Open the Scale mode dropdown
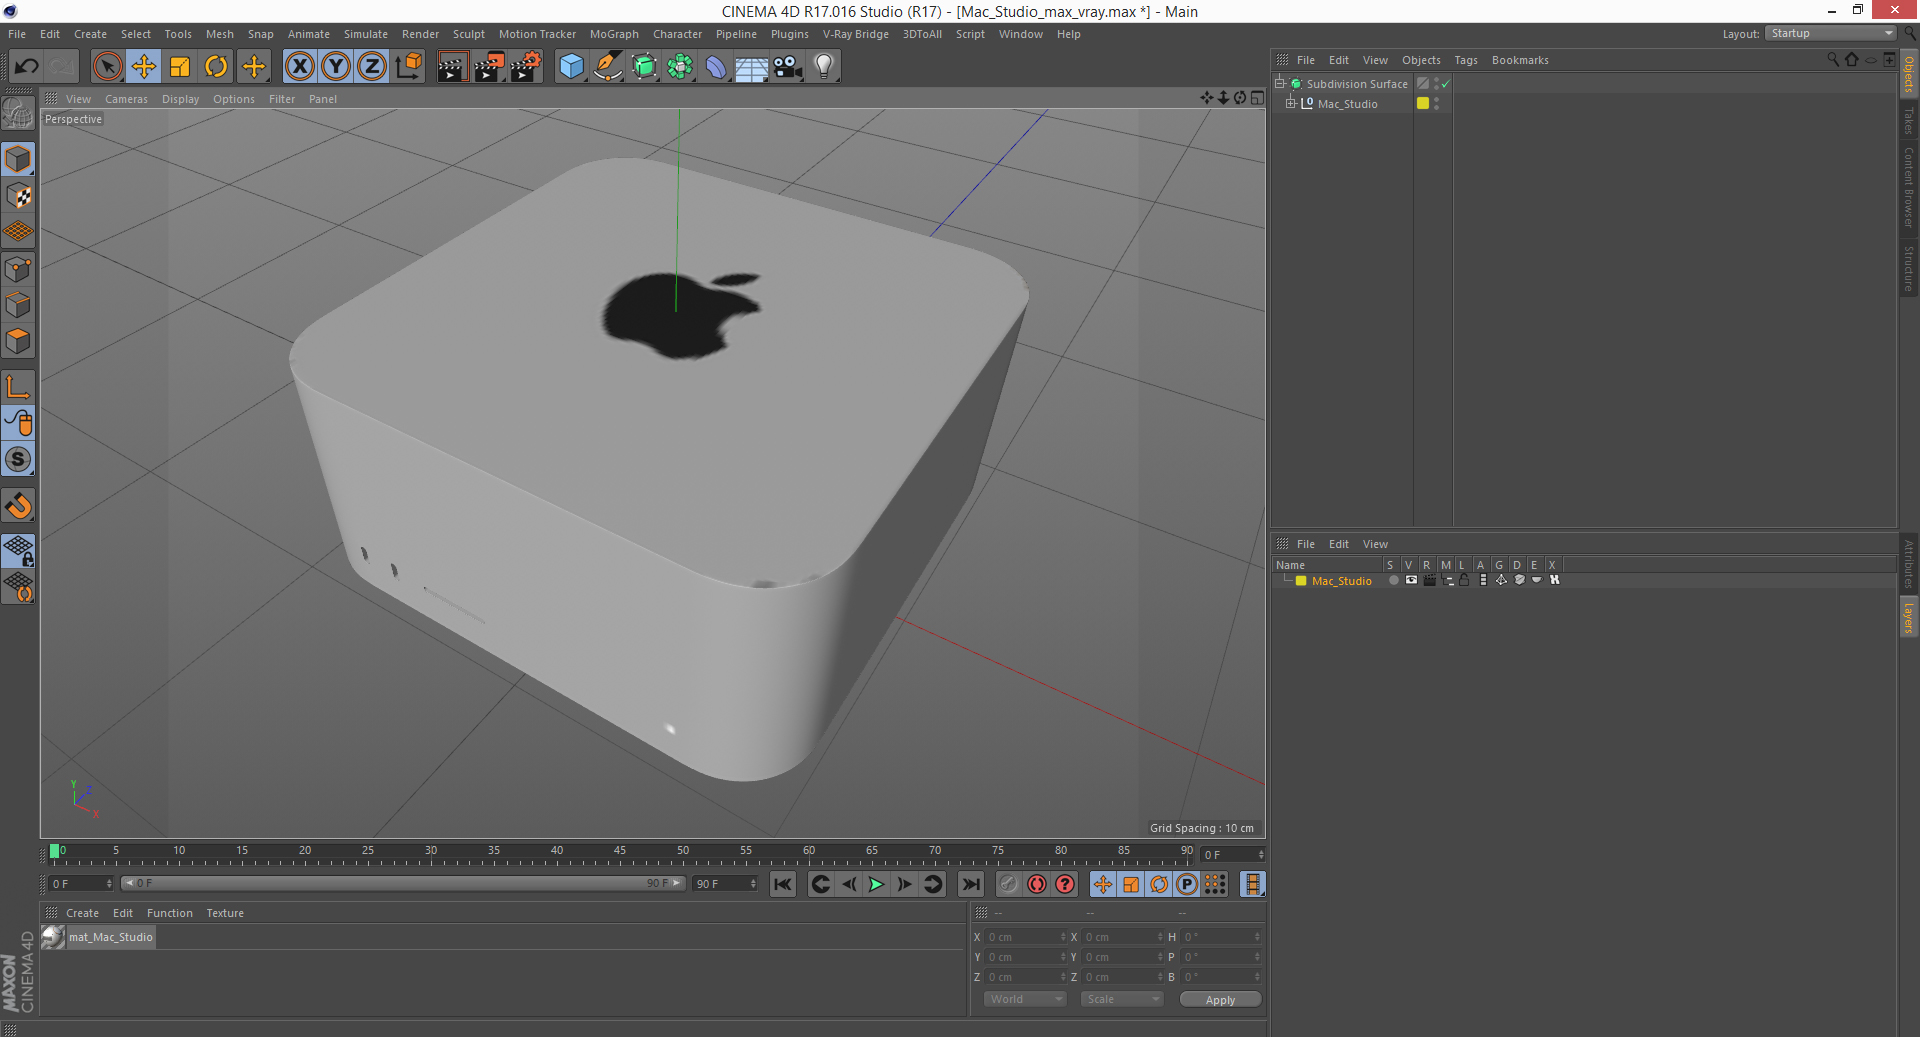The width and height of the screenshot is (1920, 1037). tap(1121, 999)
